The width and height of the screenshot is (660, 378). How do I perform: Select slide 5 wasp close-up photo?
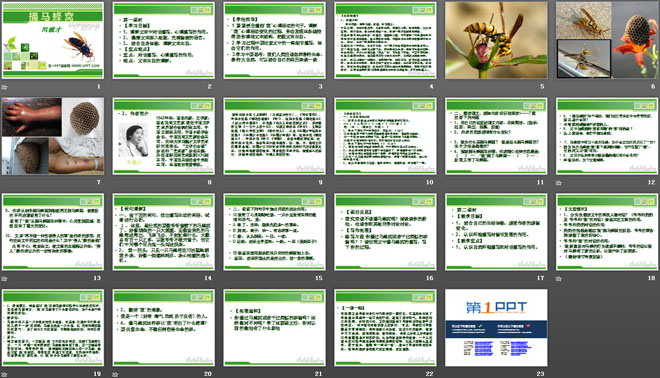pos(496,40)
